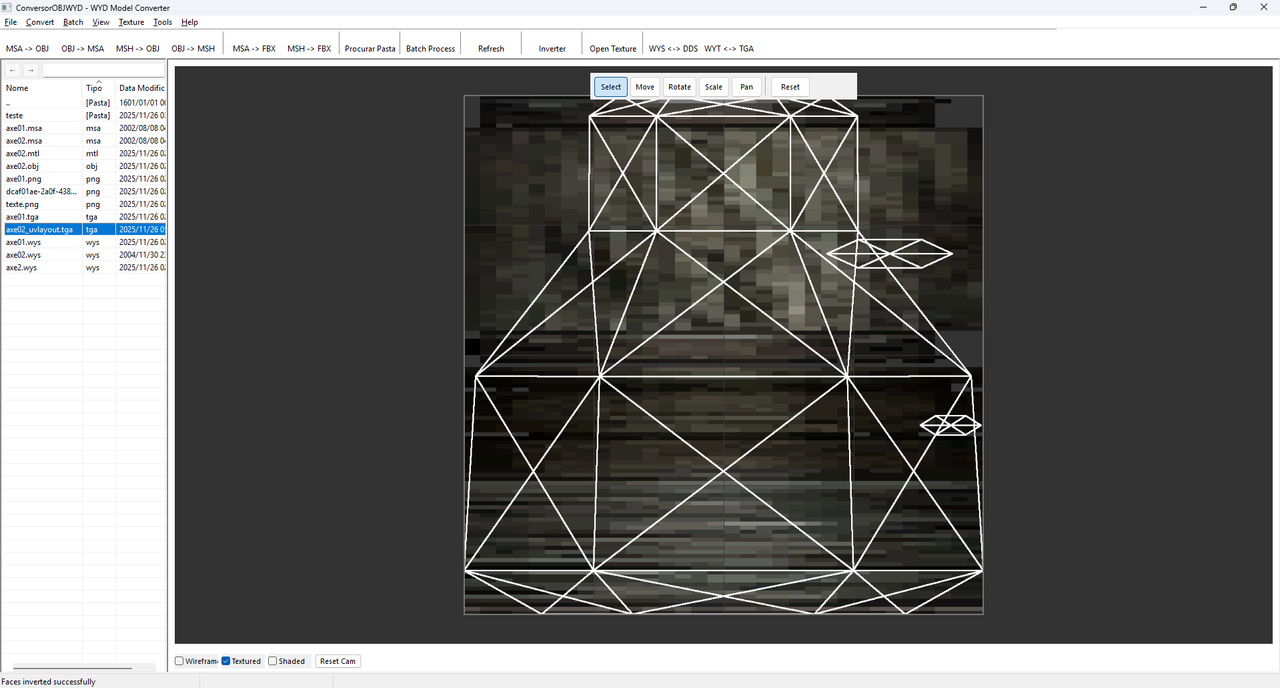Open the File menu
1280x688 pixels.
[10, 22]
